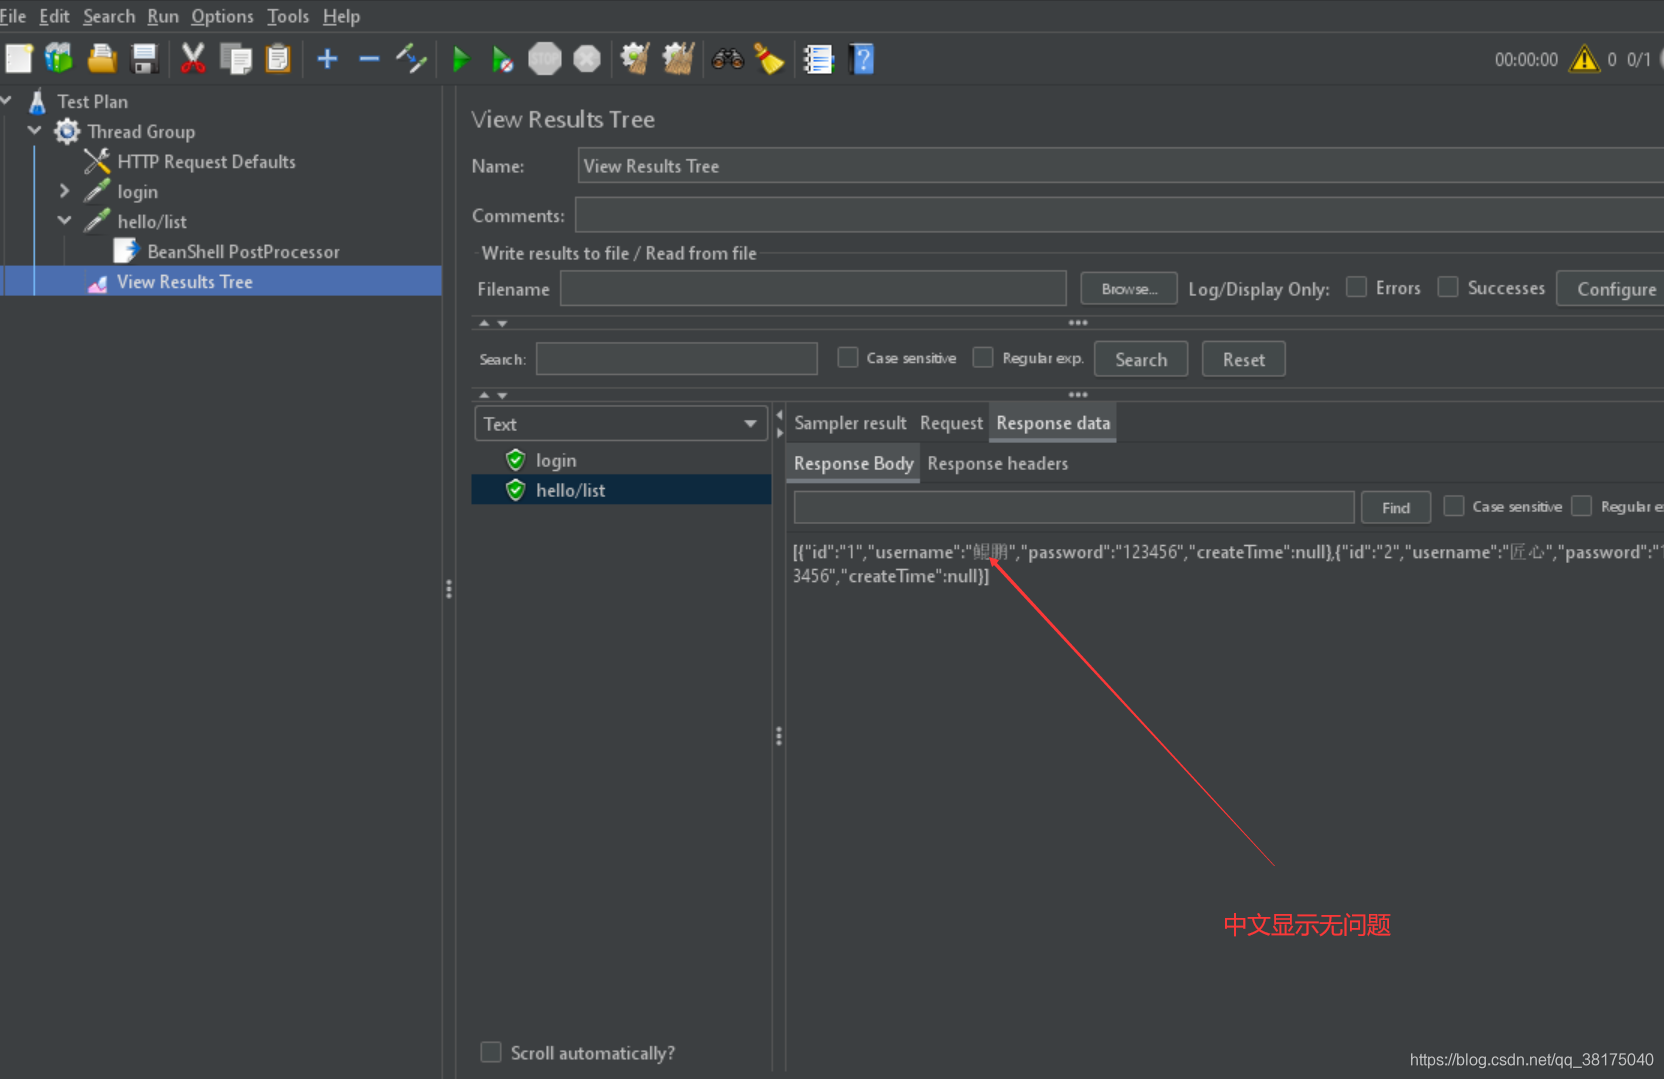
Task: Click the Reset button
Action: click(x=1243, y=359)
